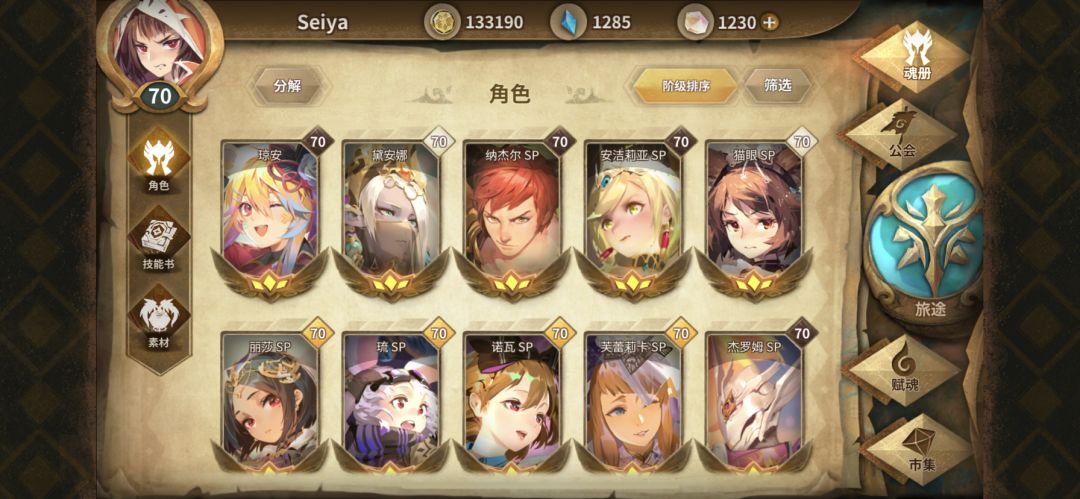Screen dimensions: 1080x499
Task: Select the 黛安娜 character card
Action: (391, 214)
